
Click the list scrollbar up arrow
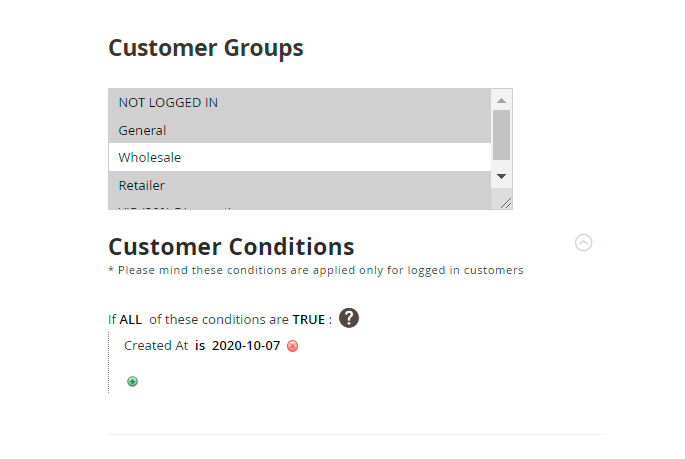[502, 100]
